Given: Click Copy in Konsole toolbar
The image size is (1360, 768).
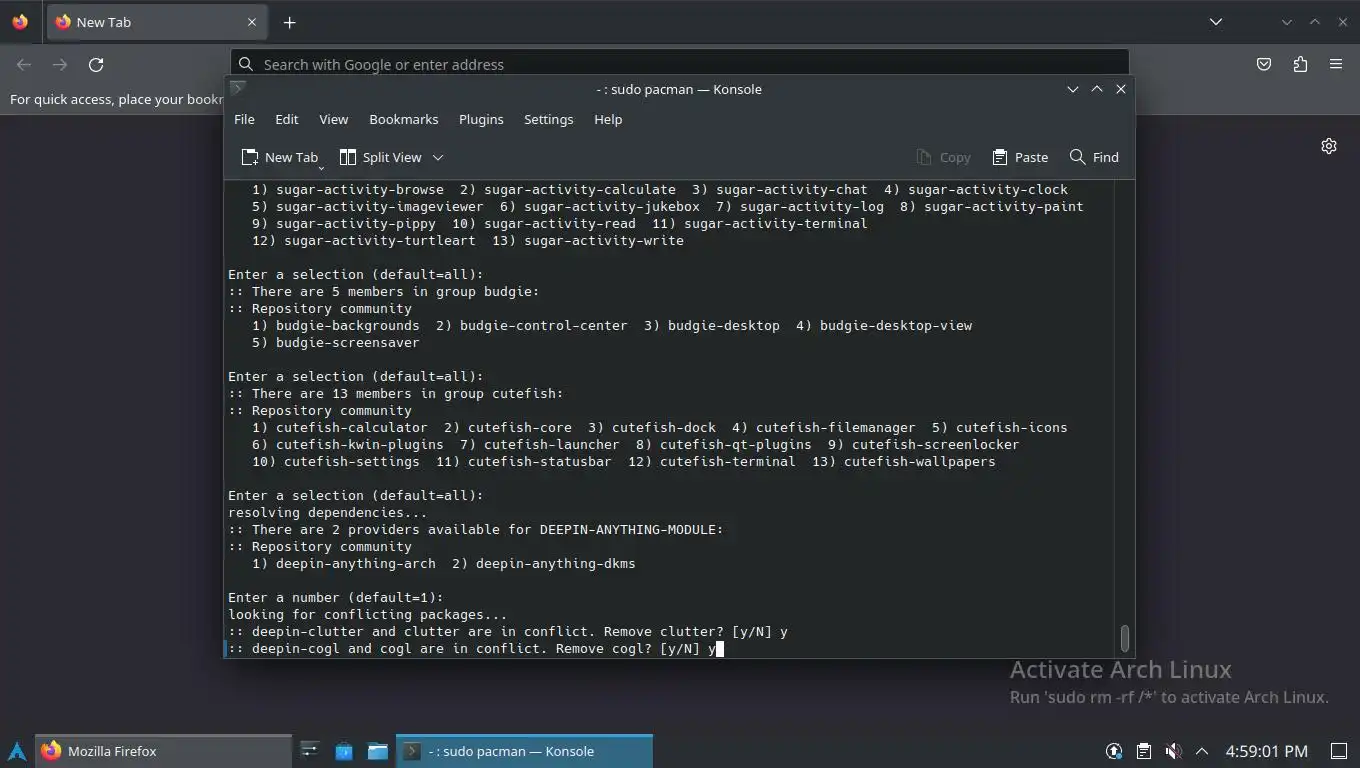Looking at the screenshot, I should 943,157.
